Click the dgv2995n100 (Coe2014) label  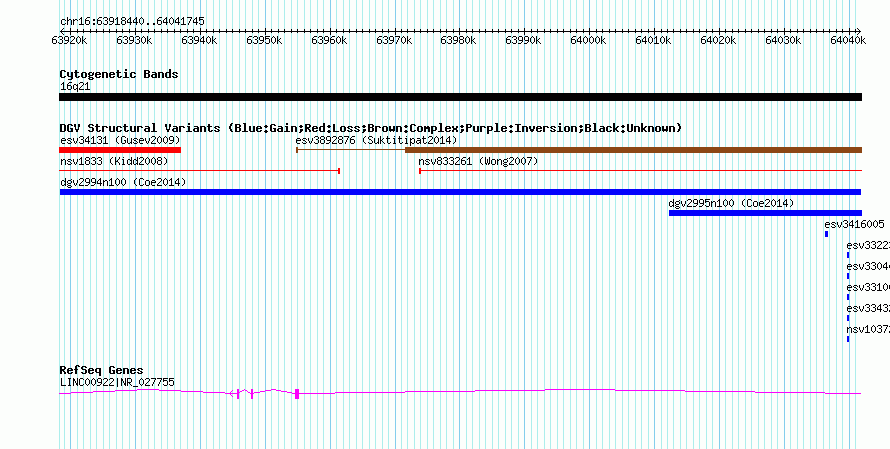click(731, 204)
